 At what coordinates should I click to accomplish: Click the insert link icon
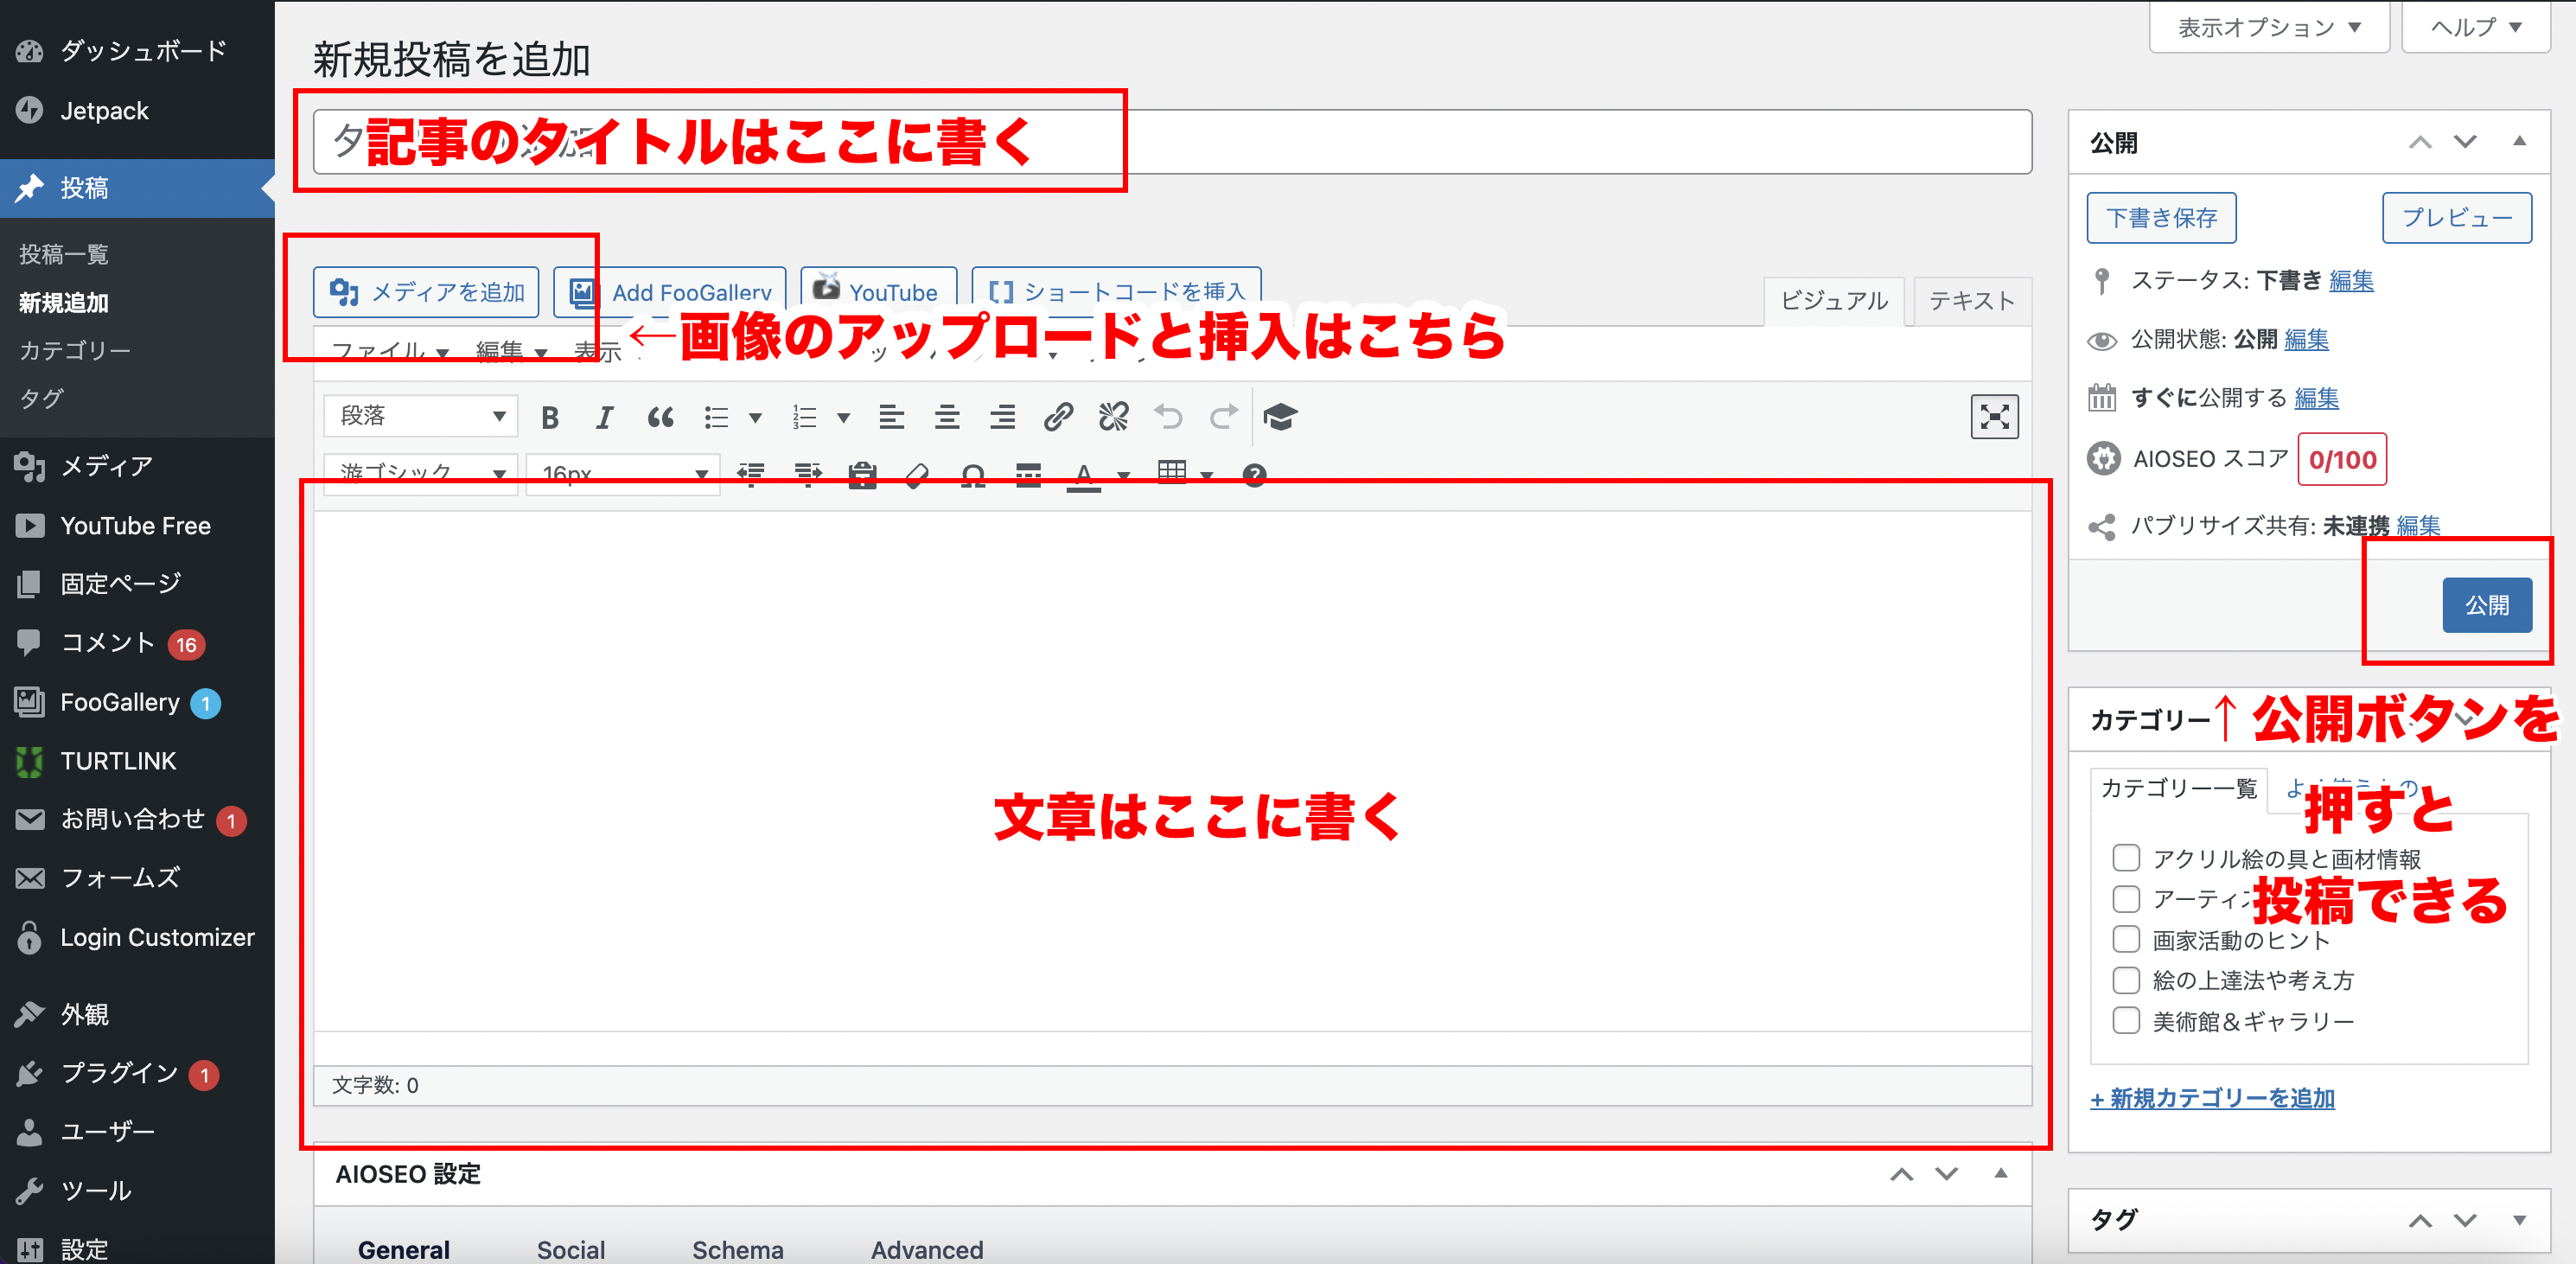click(1058, 417)
